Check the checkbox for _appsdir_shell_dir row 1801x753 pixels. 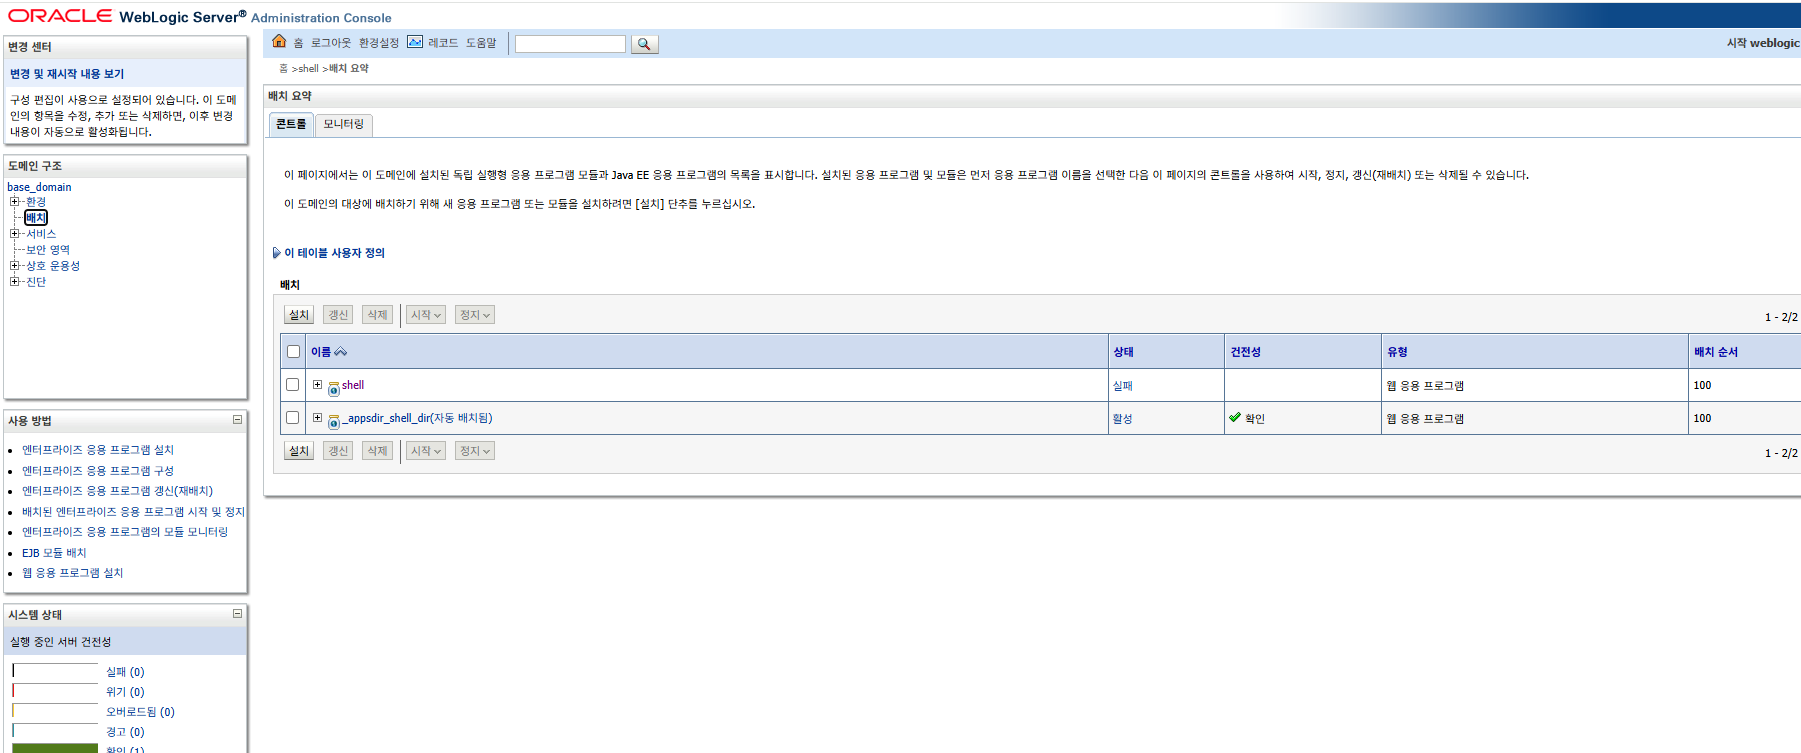(293, 418)
